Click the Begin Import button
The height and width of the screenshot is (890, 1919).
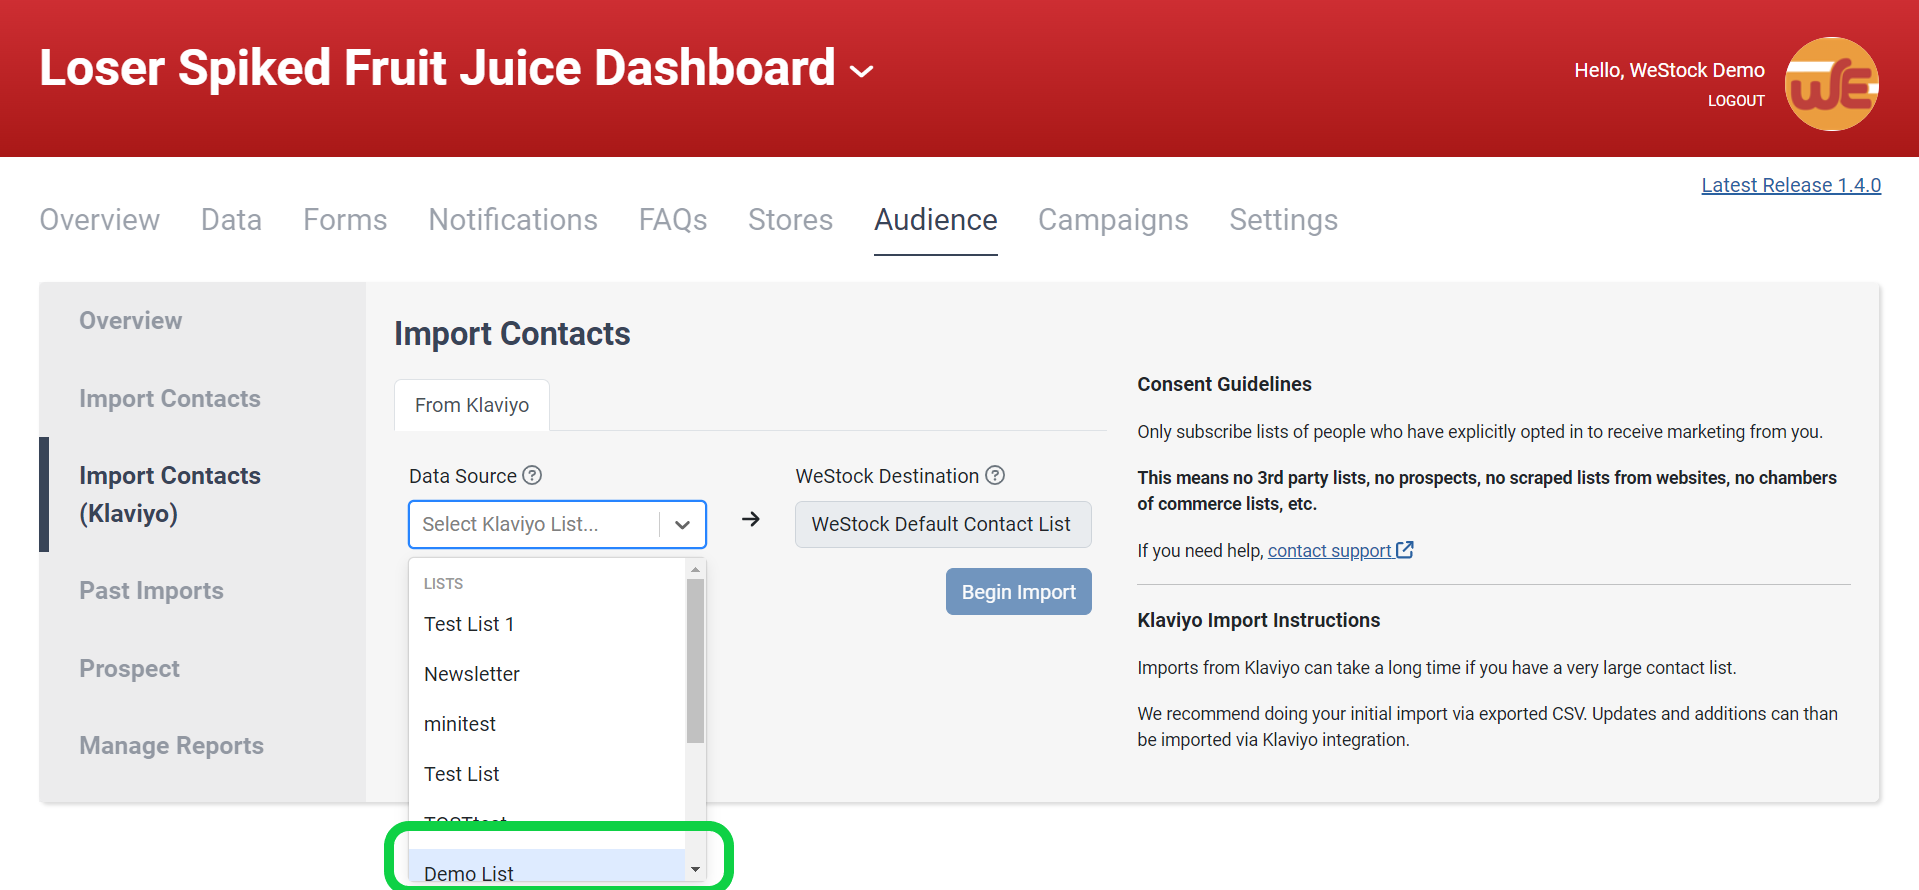[x=1019, y=592]
